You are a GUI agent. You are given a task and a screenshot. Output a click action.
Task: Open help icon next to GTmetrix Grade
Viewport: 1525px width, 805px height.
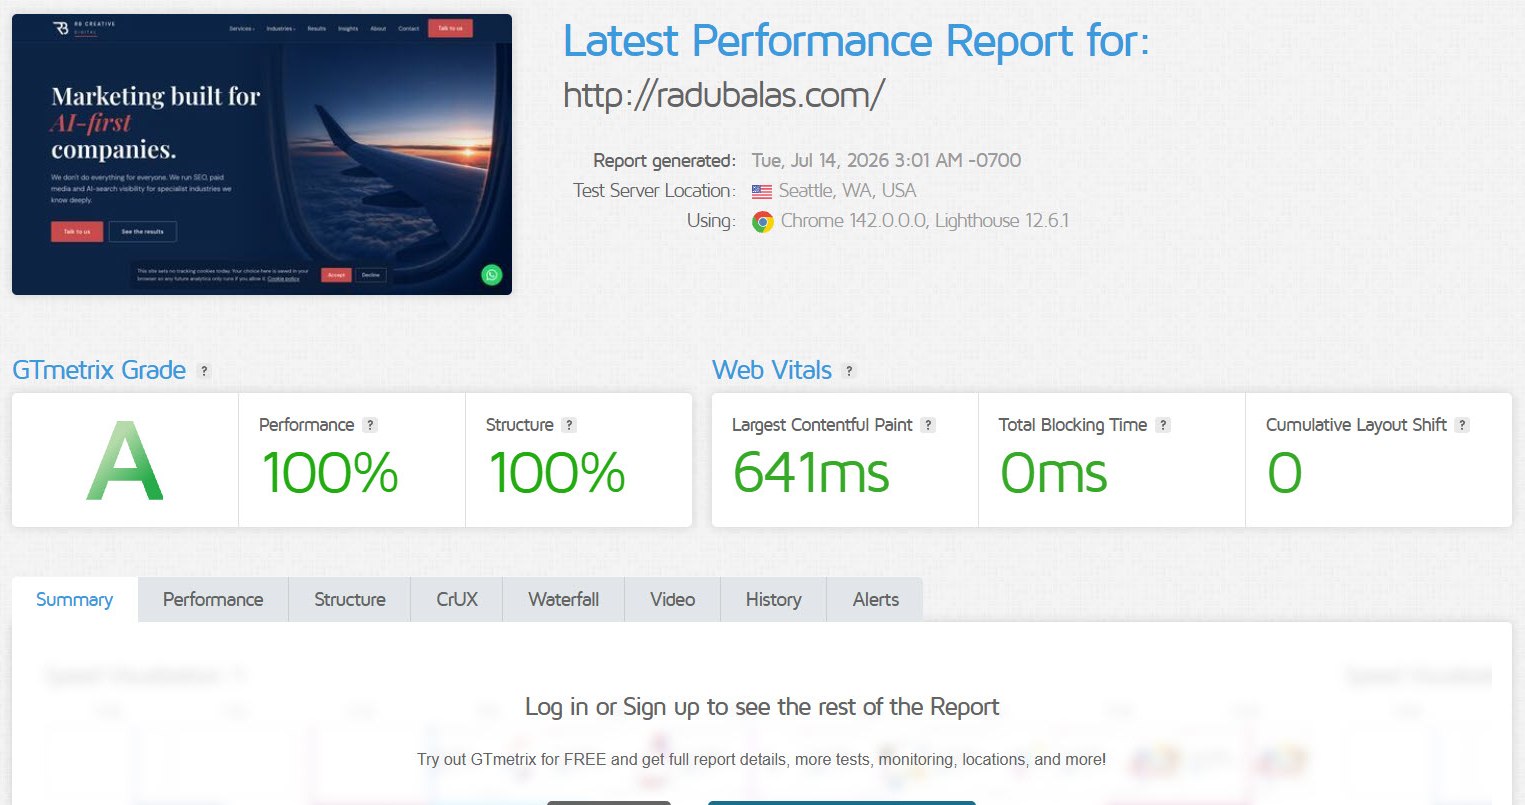click(204, 371)
